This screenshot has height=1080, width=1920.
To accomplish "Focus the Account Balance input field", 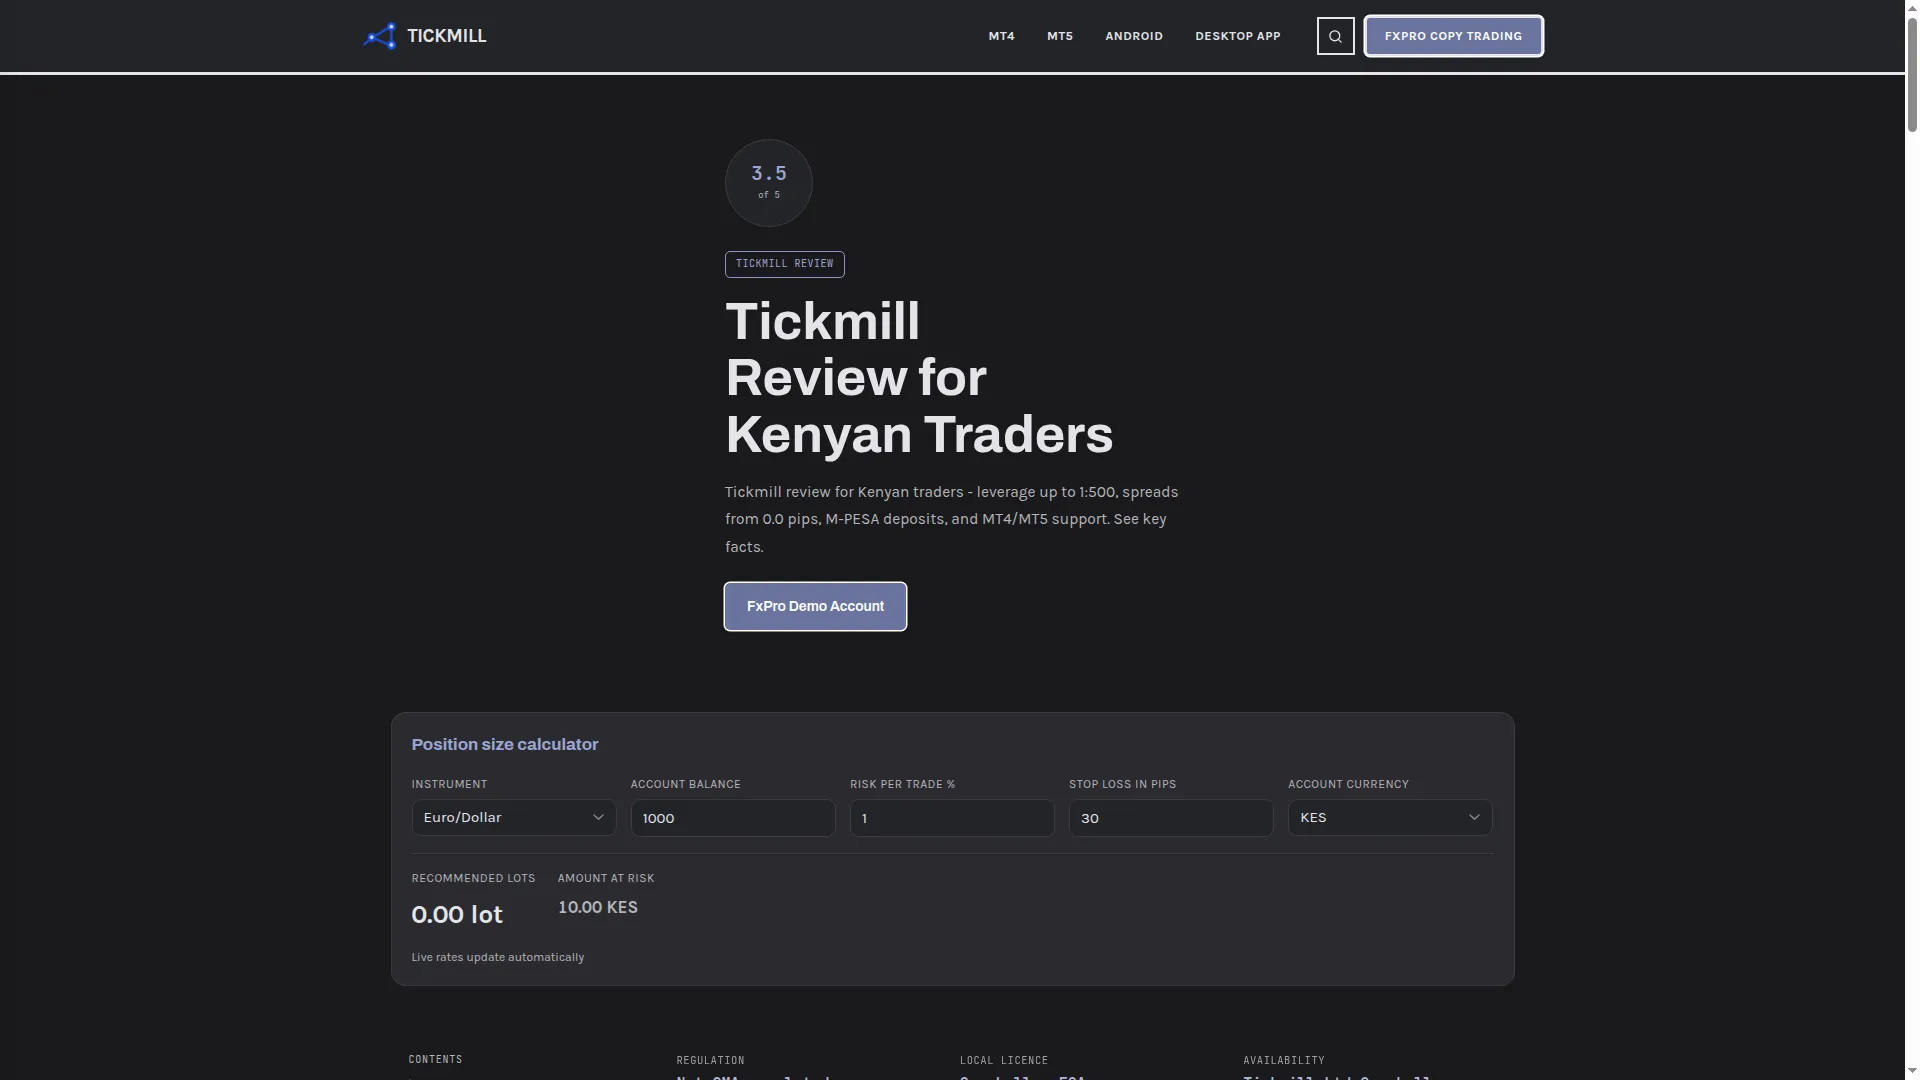I will click(x=732, y=818).
